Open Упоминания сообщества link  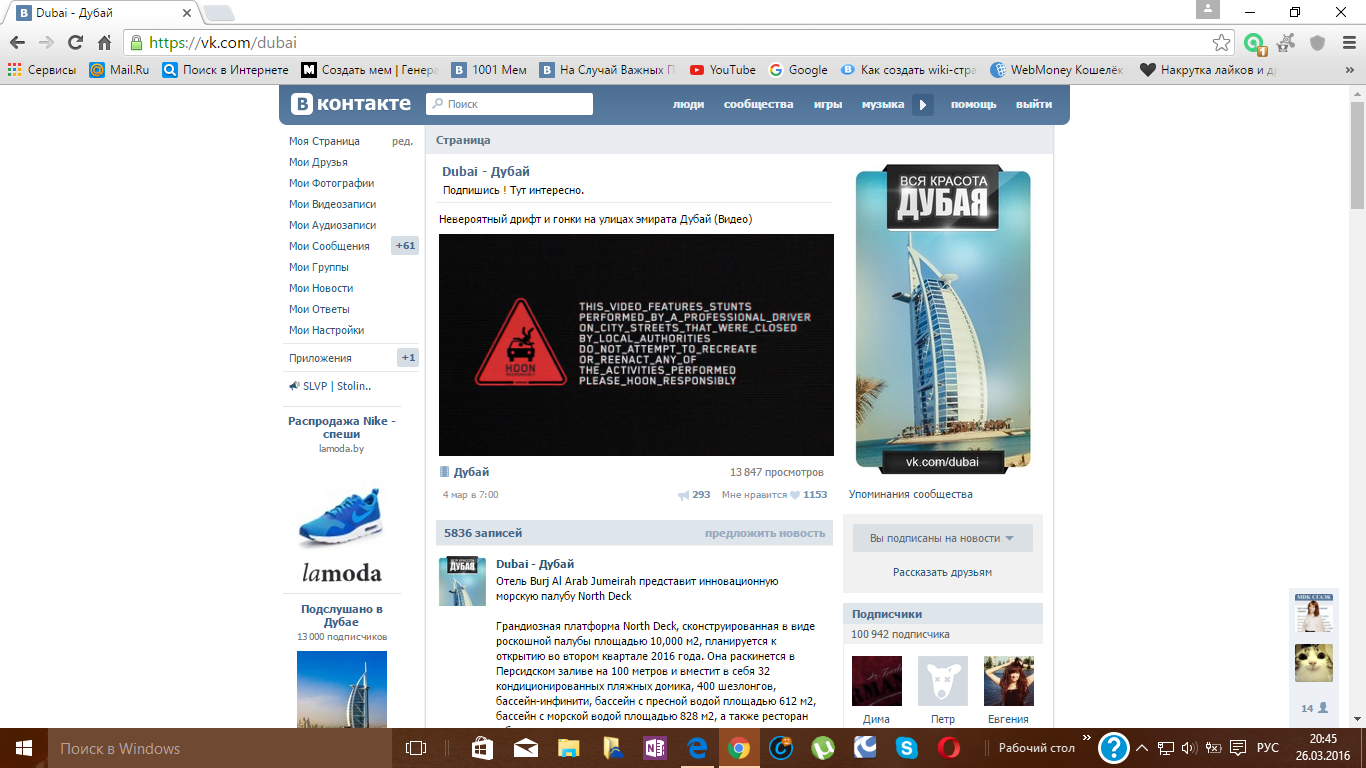[x=910, y=494]
